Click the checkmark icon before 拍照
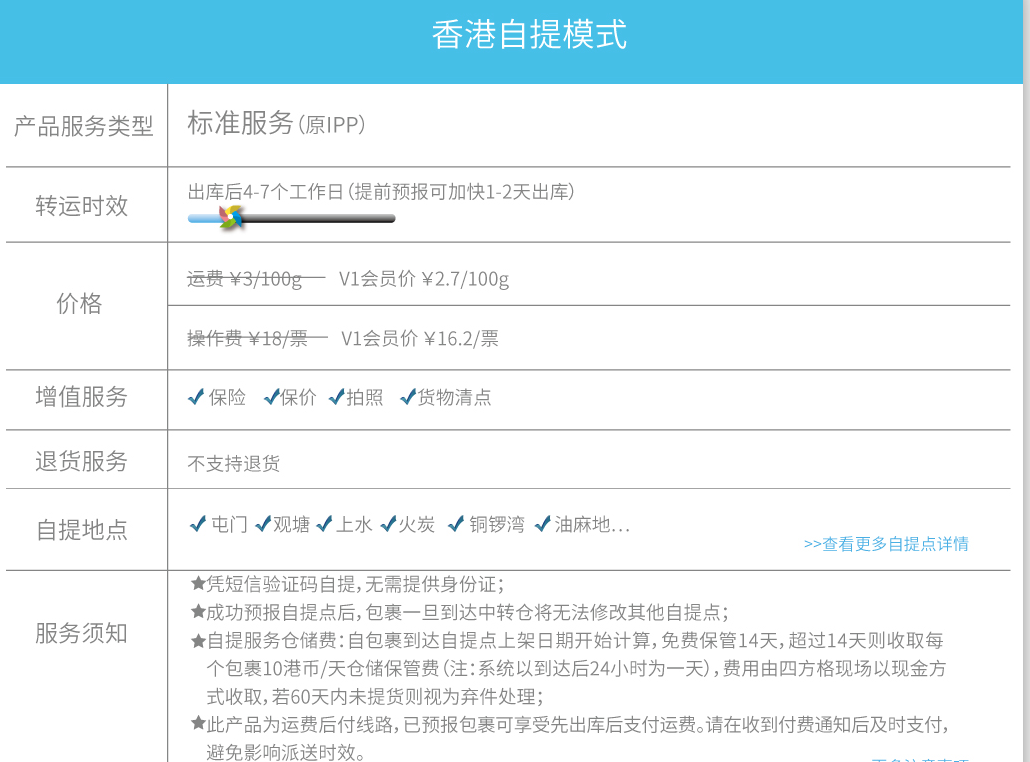Viewport: 1030px width, 762px height. [337, 397]
